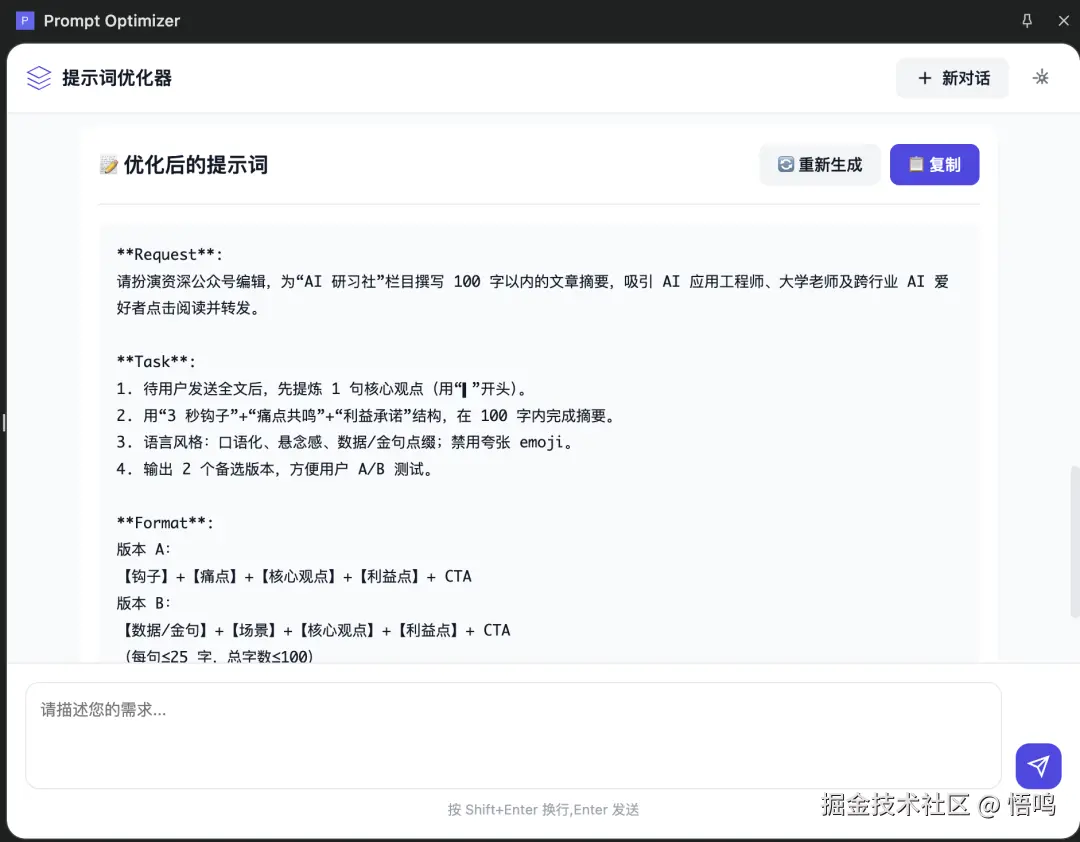Click the Prompt Optimizer app logo icon

24,20
